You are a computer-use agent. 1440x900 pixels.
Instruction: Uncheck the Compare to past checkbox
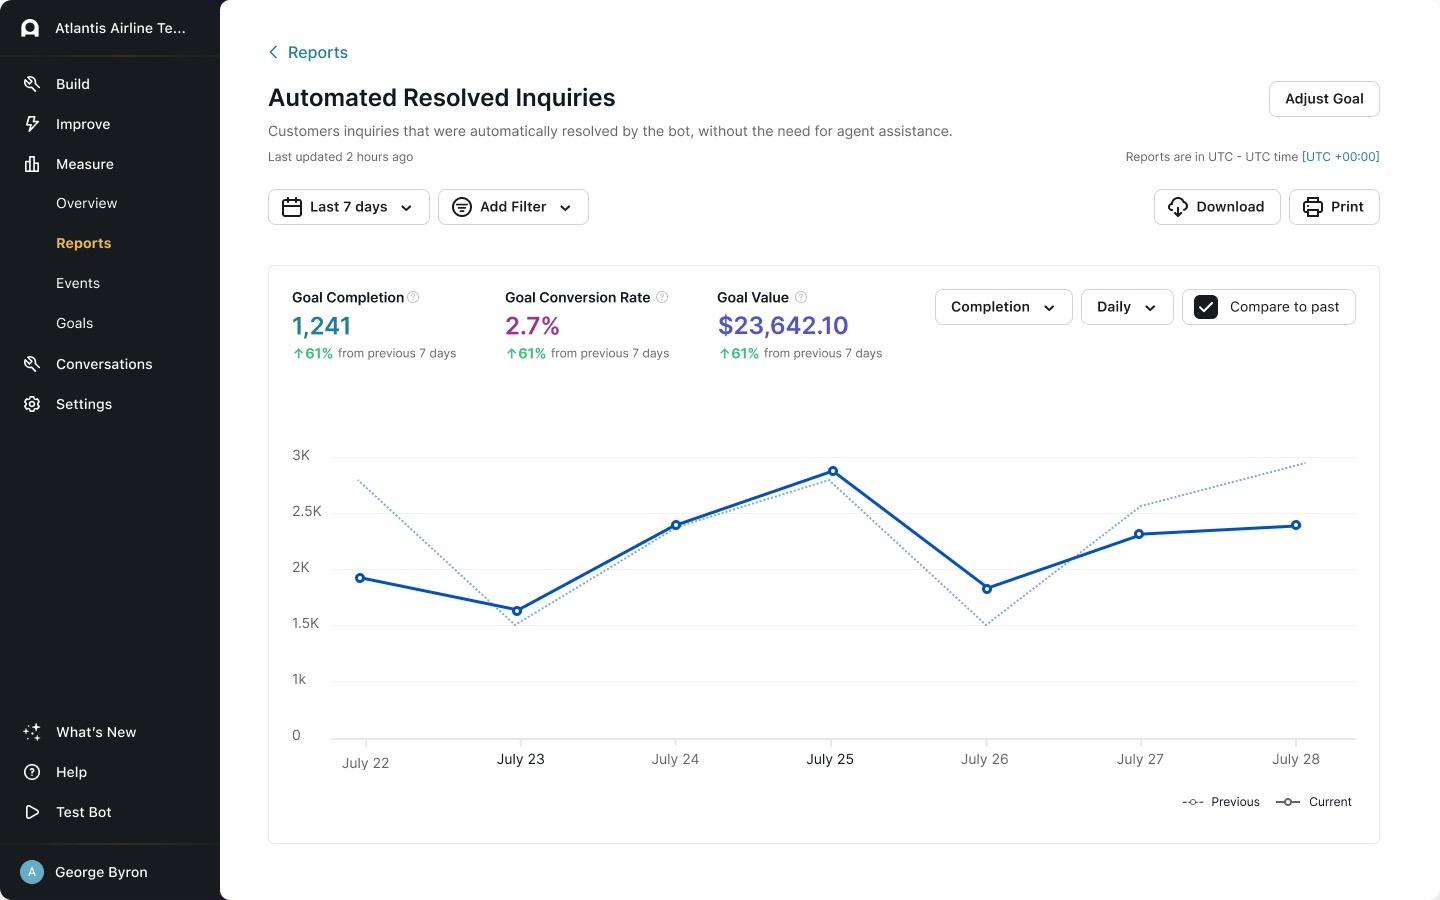point(1206,307)
